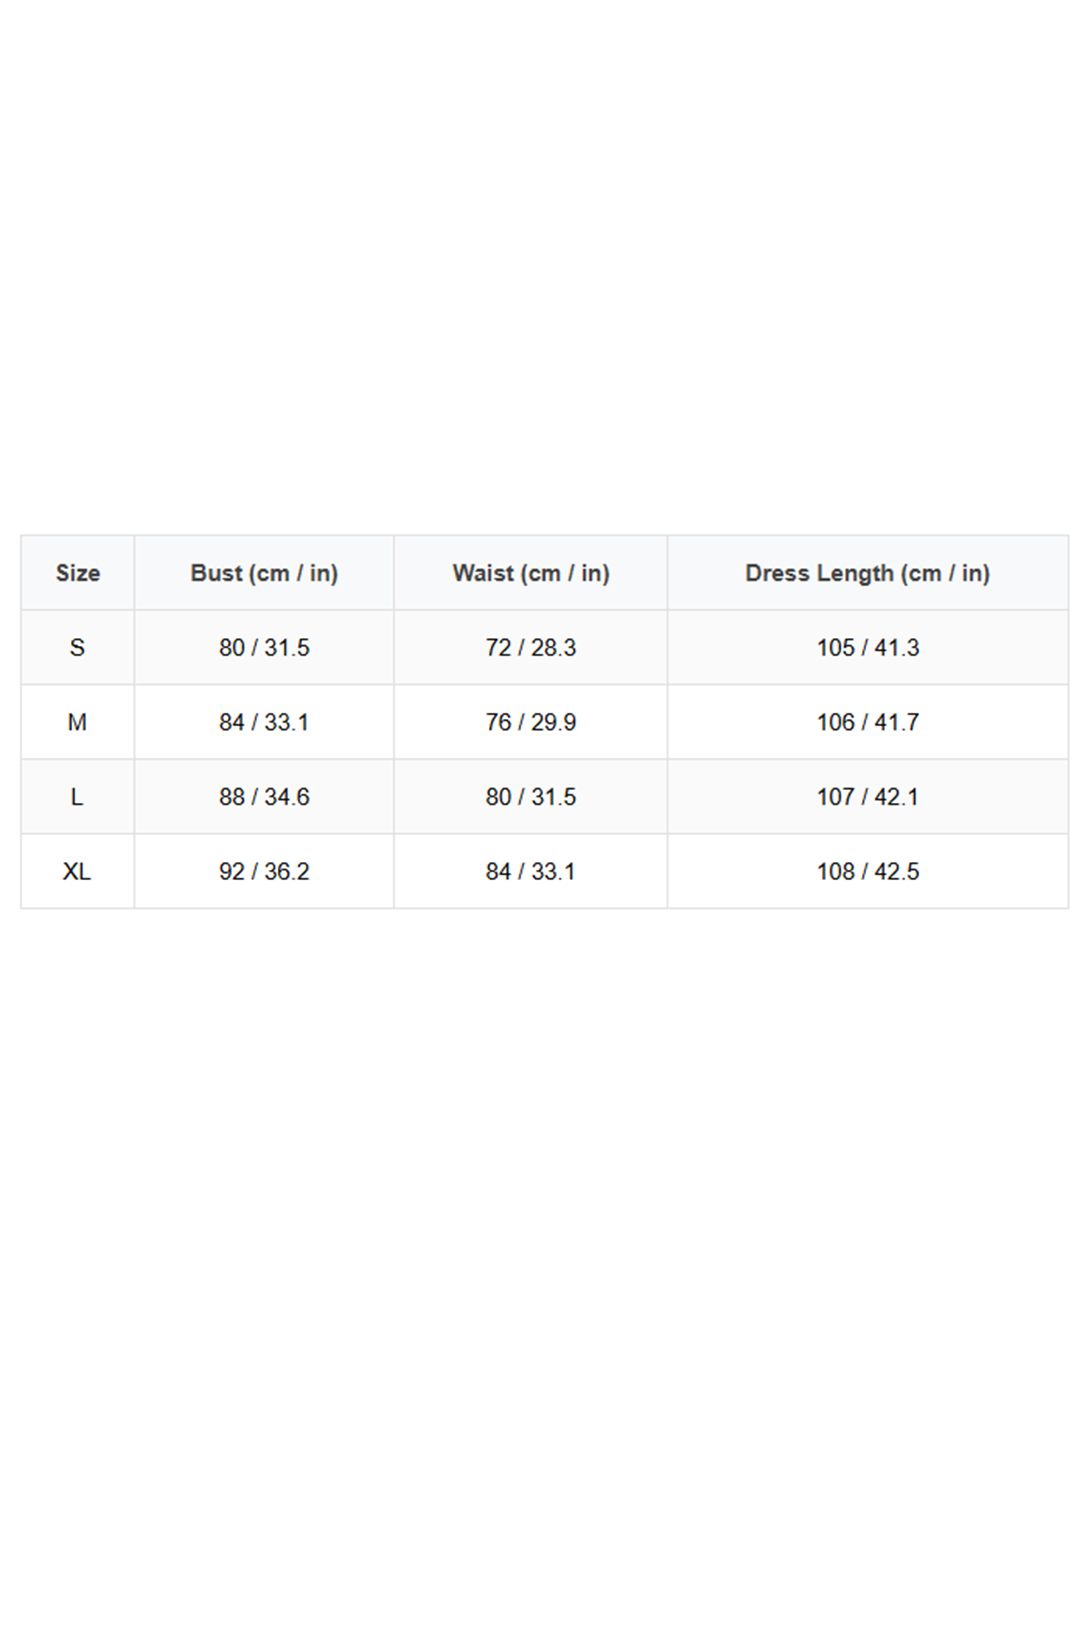Screen dimensions: 1088x1632
Task: Click dress length 107 / 42.1
Action: tap(867, 797)
